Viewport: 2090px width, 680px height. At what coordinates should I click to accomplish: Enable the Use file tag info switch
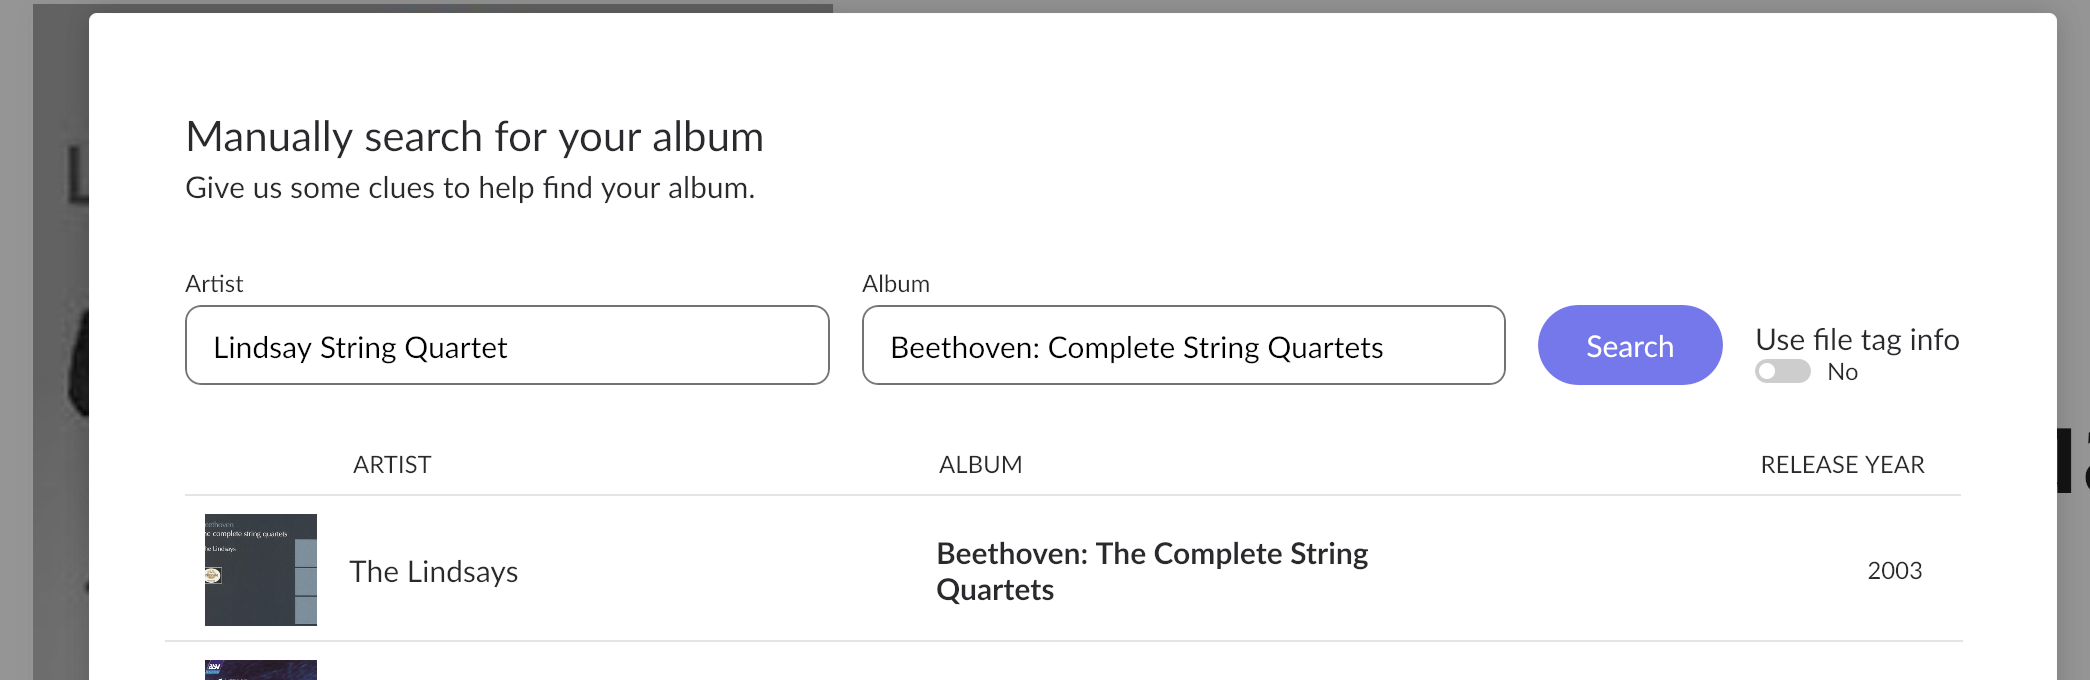1782,371
